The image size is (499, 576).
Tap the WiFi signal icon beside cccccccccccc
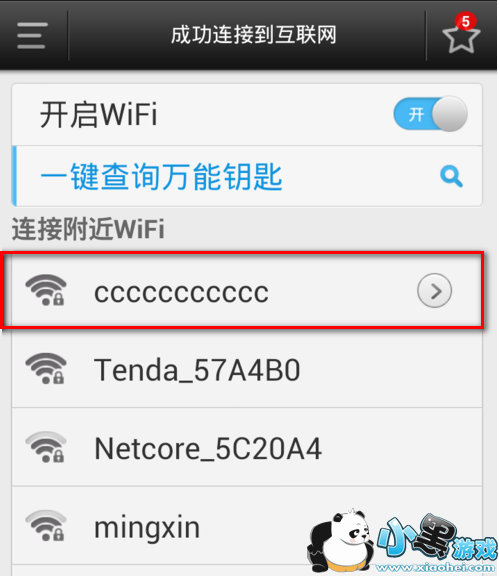[46, 290]
